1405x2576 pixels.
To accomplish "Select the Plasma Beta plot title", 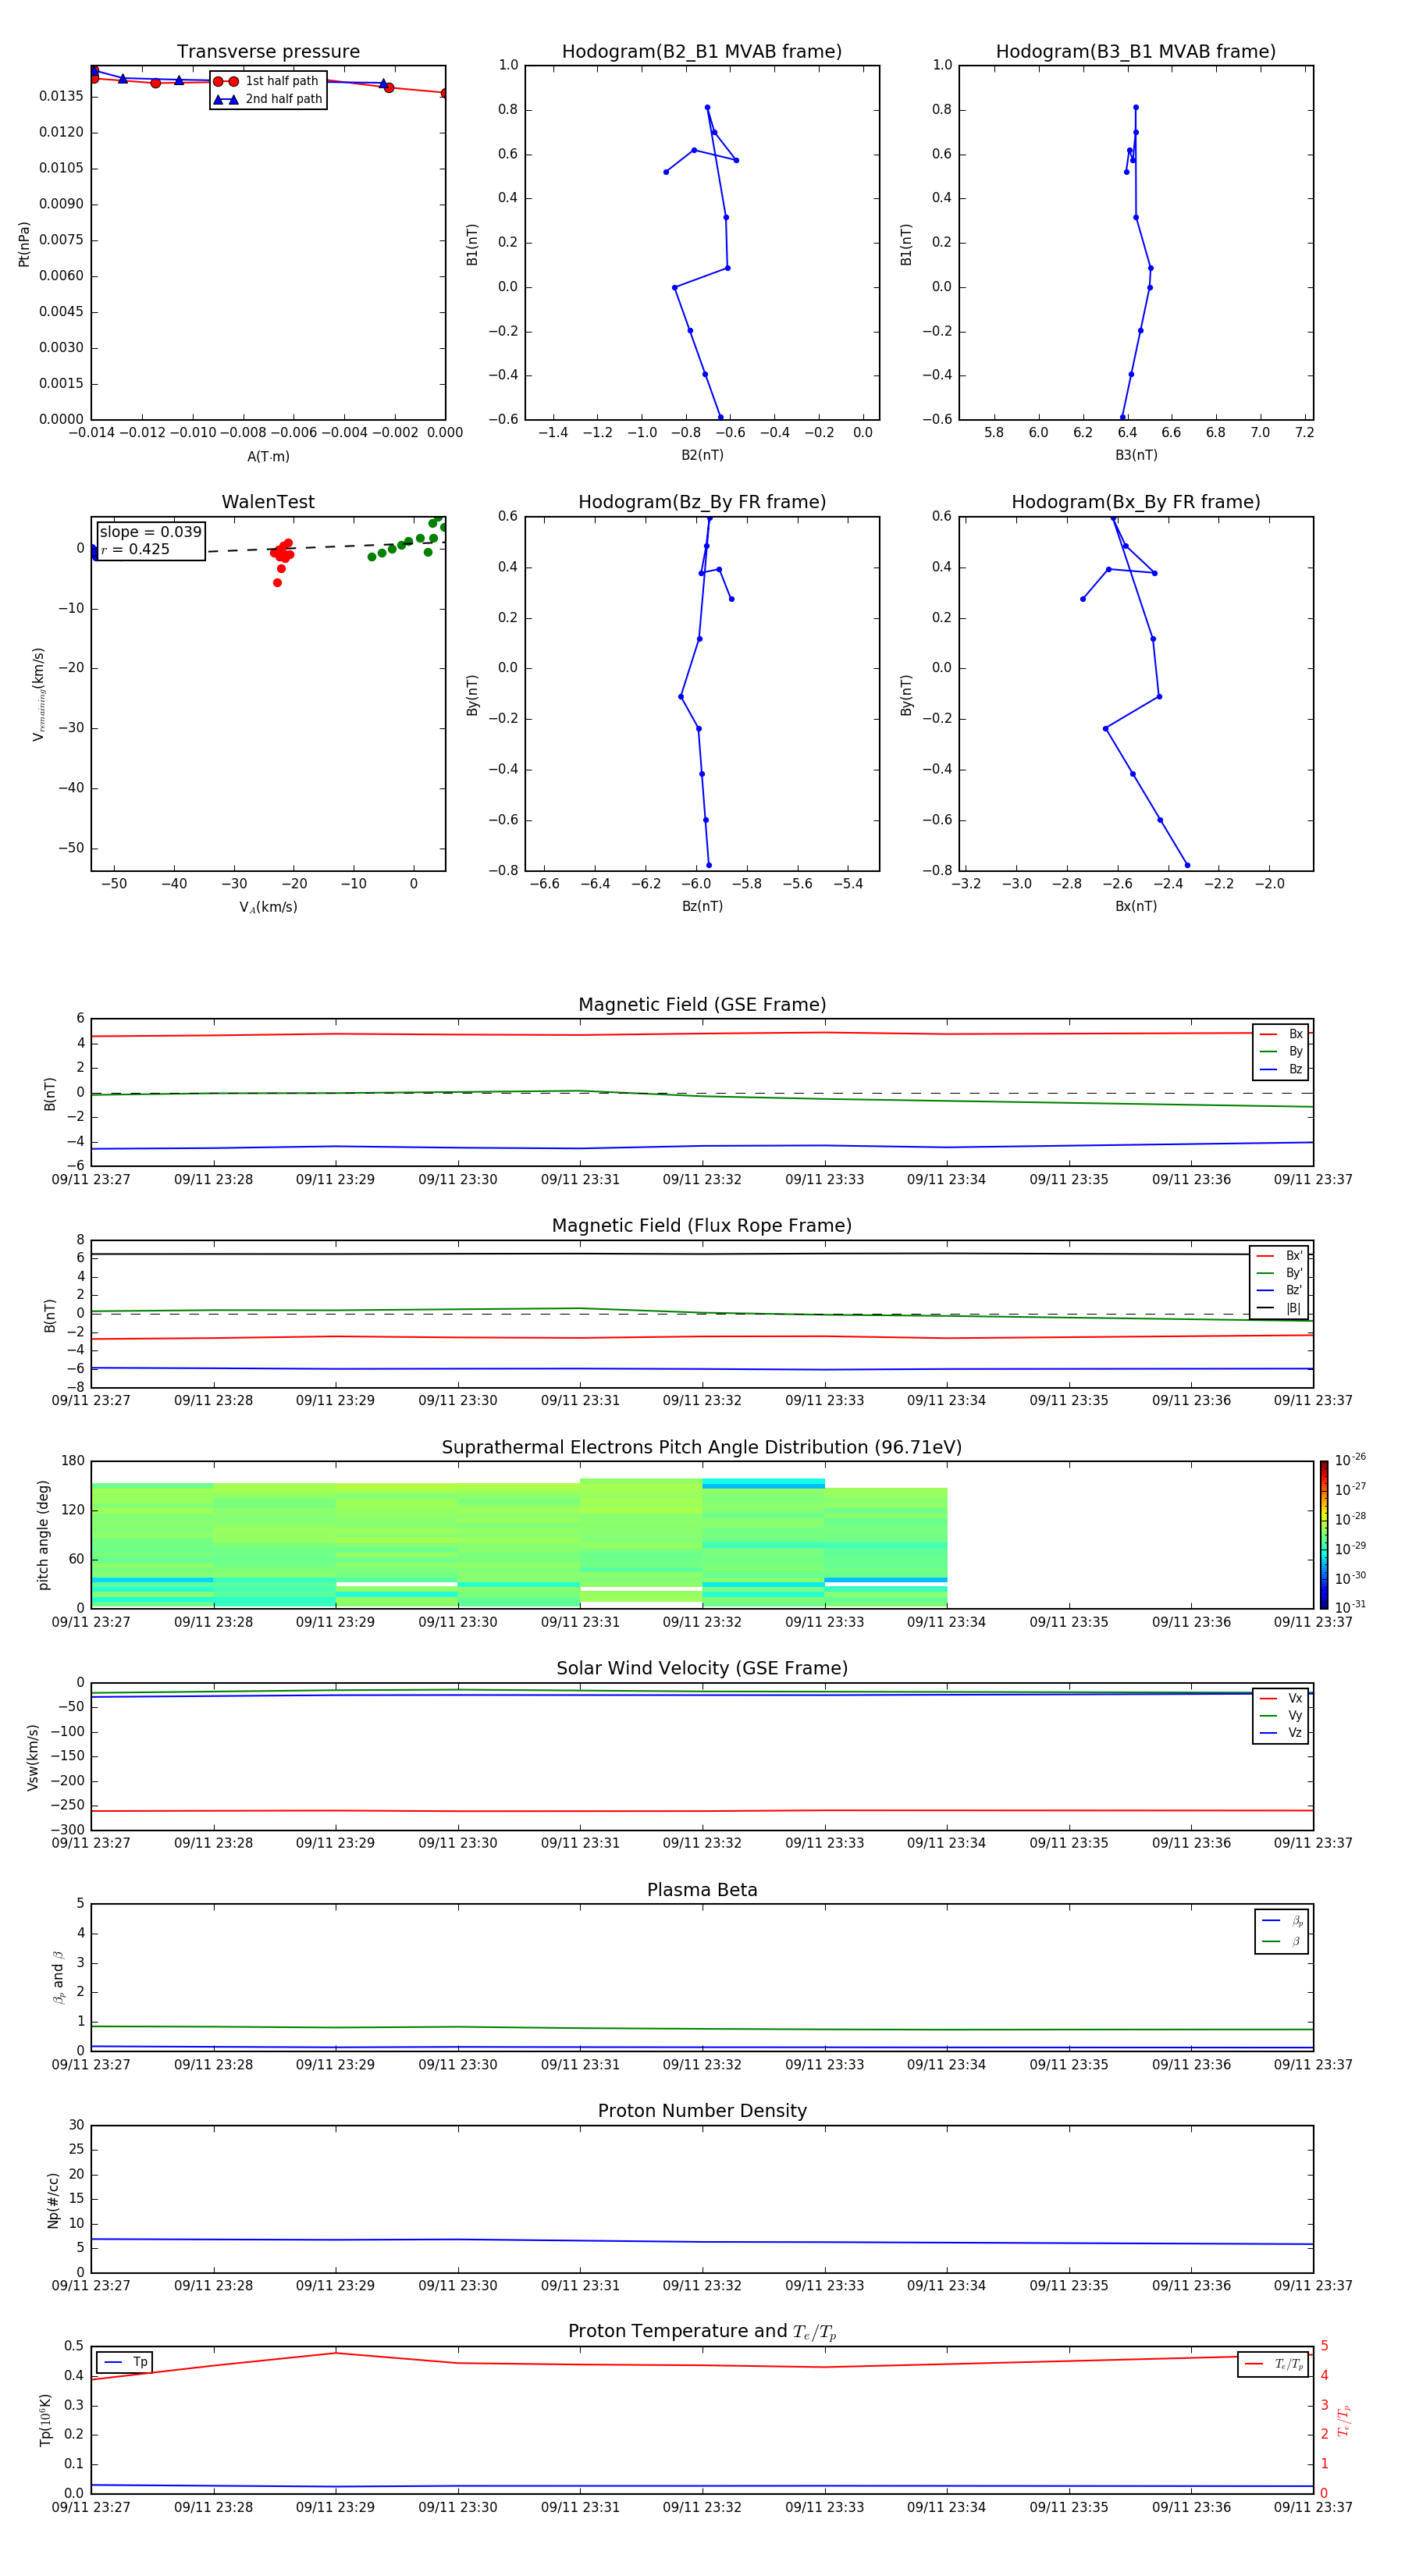I will point(701,1890).
